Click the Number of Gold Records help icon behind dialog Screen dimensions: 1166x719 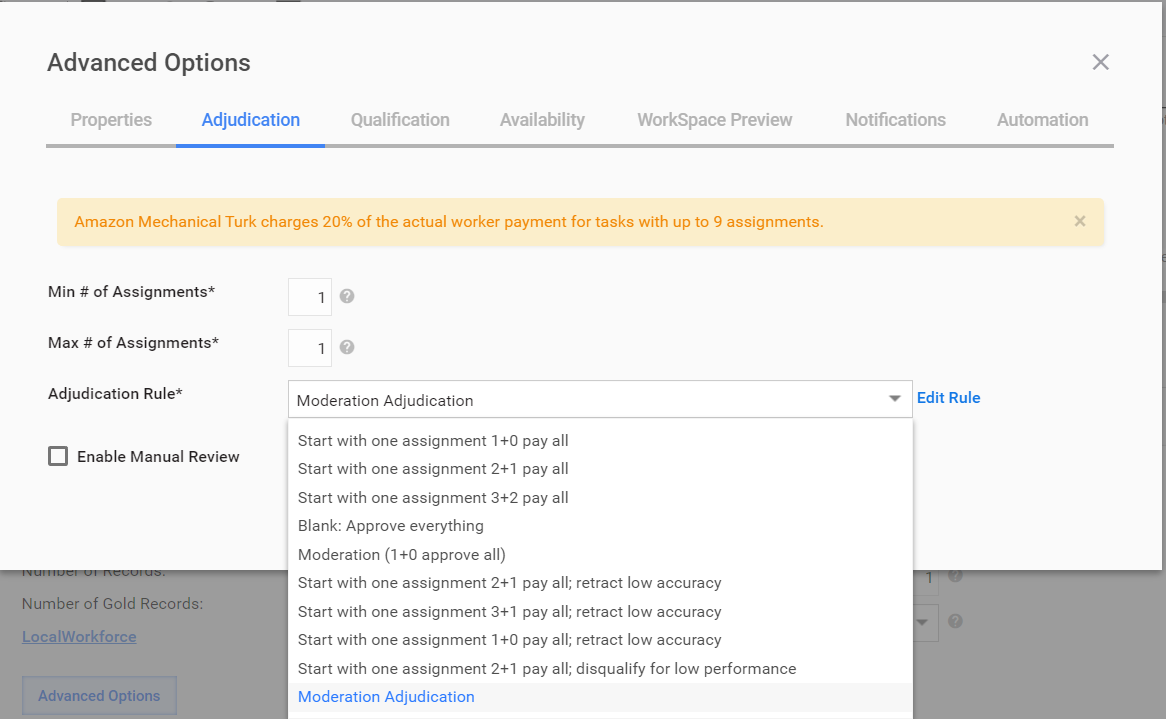point(956,621)
